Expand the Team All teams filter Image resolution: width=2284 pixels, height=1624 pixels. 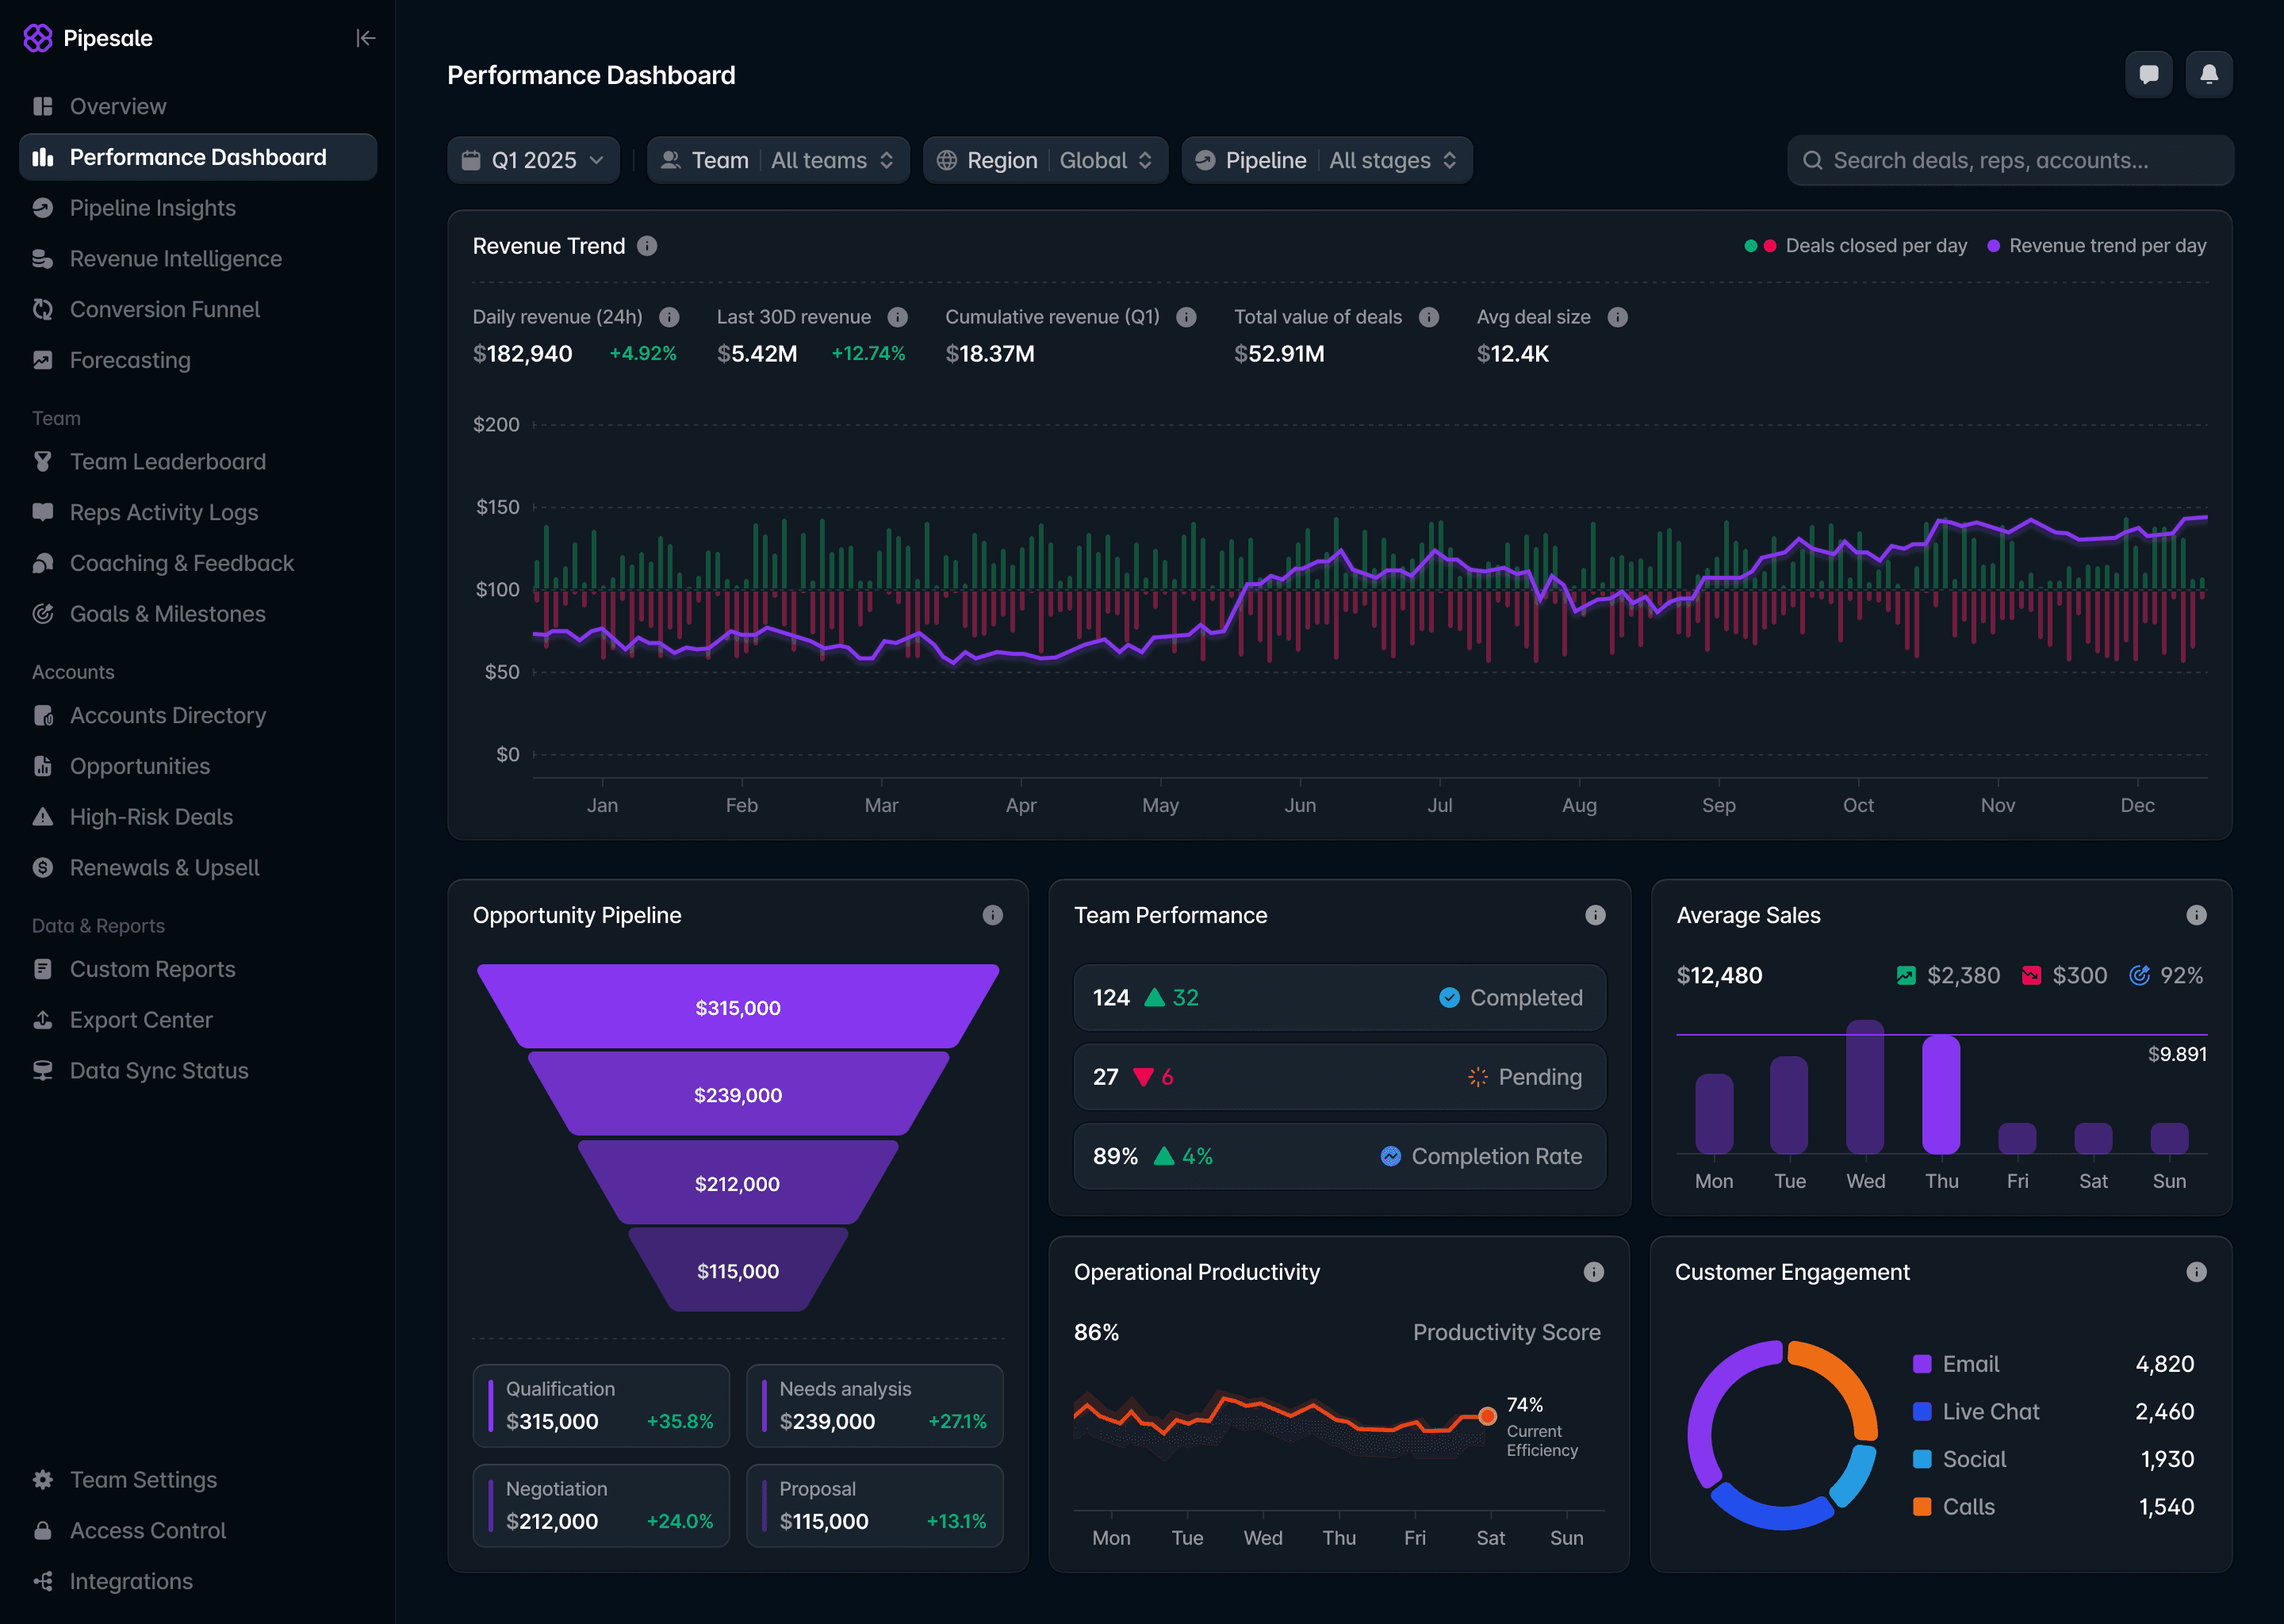[x=778, y=161]
